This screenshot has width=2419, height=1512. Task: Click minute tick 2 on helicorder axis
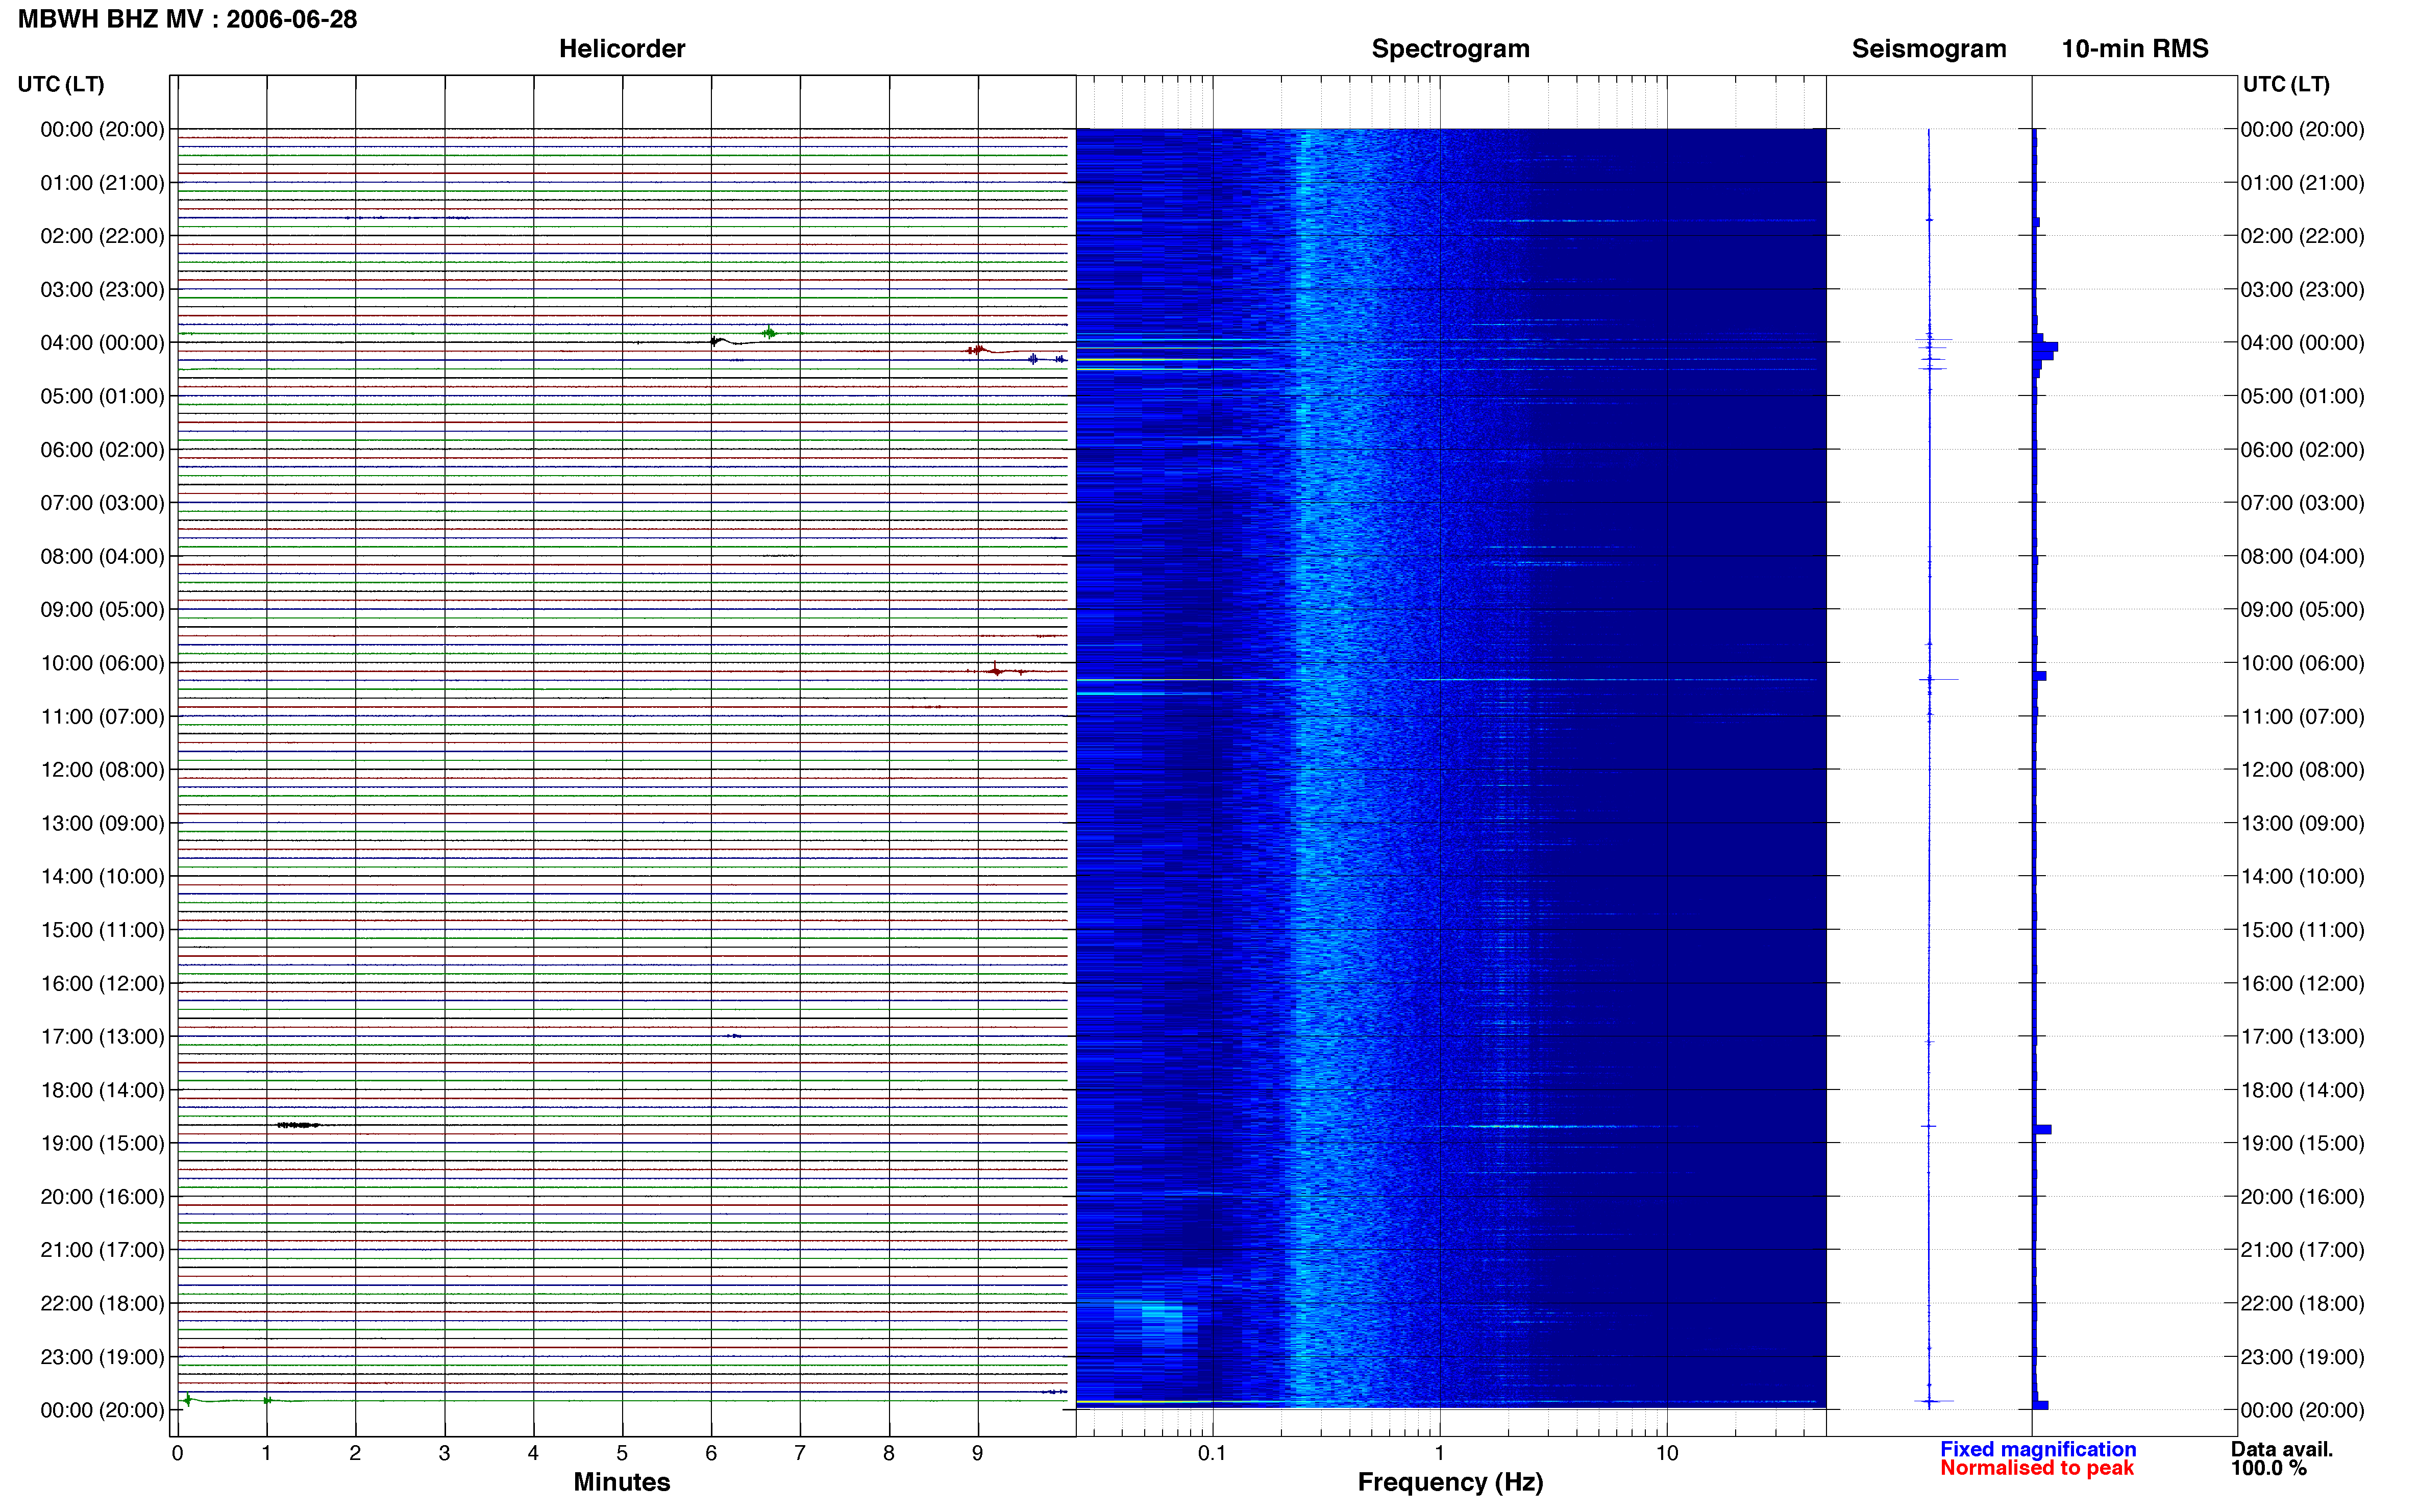tap(355, 1453)
